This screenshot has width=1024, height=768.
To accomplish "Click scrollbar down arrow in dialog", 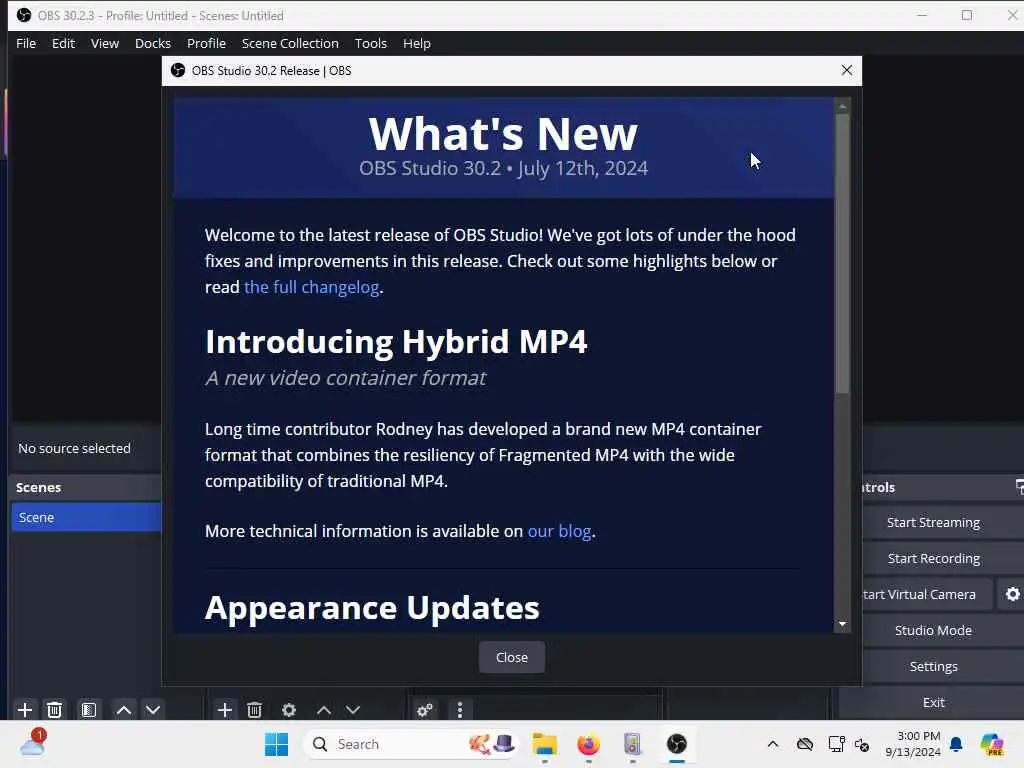I will click(x=842, y=624).
